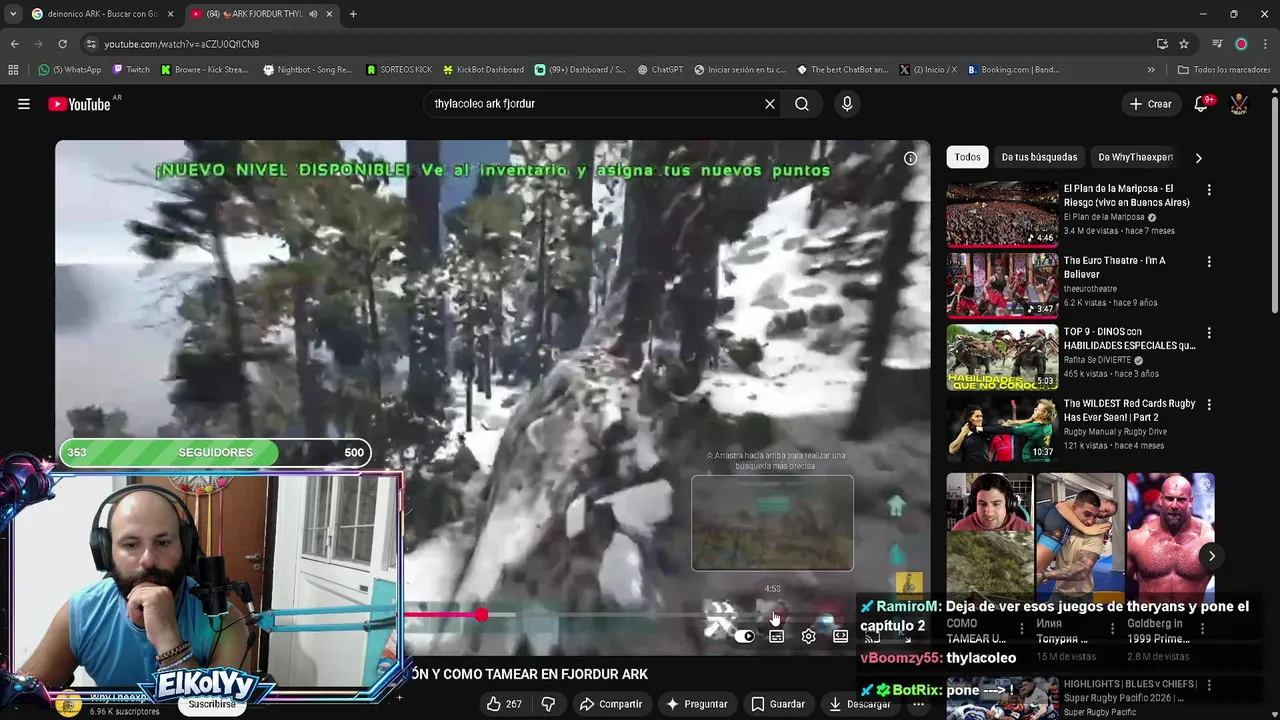This screenshot has width=1280, height=720.
Task: Open the Twitch bookmark
Action: coord(131,70)
